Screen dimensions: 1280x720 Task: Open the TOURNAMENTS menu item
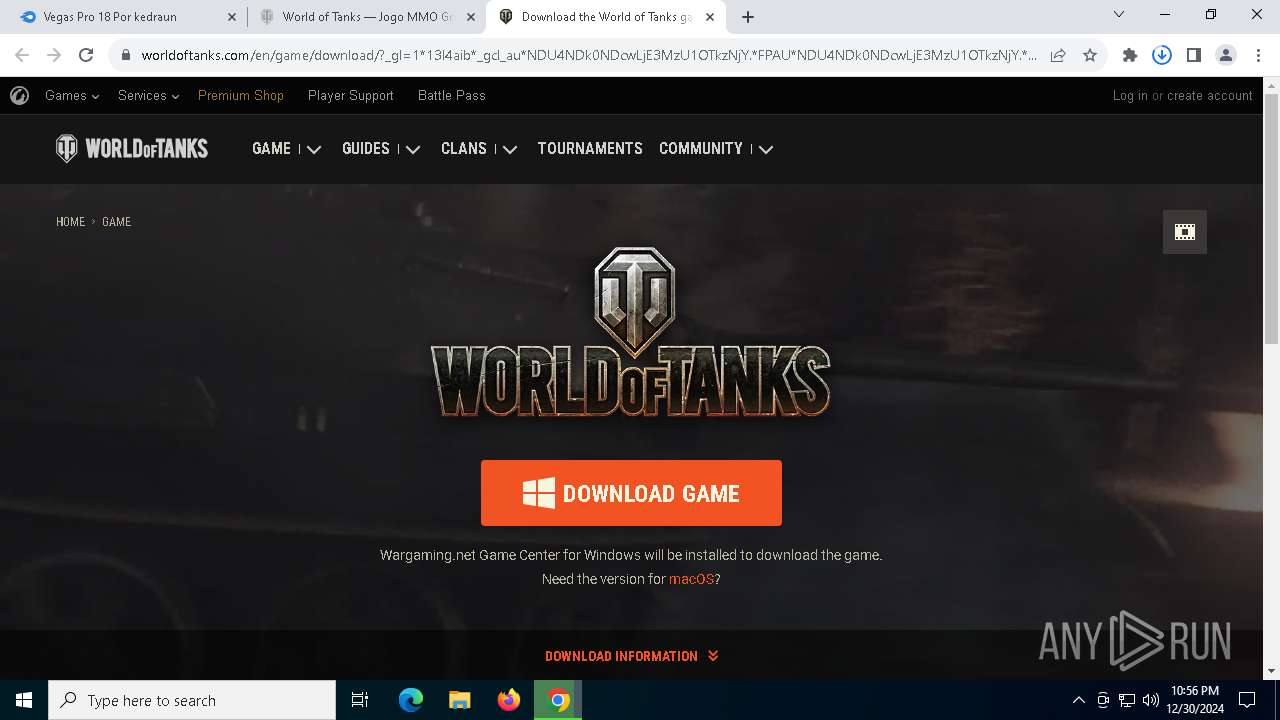(590, 149)
